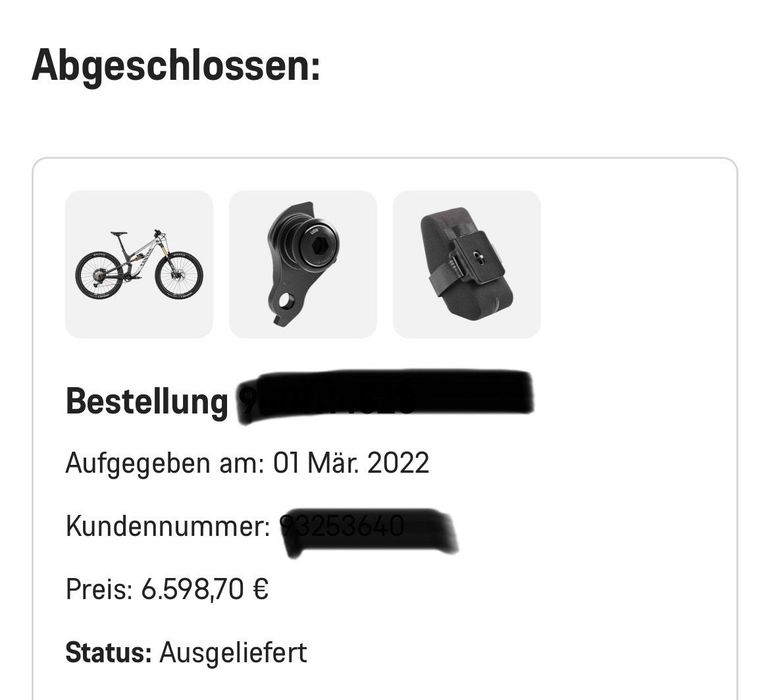770x700 pixels.
Task: Open the derailleur hanger product thumbnail
Action: pos(303,264)
